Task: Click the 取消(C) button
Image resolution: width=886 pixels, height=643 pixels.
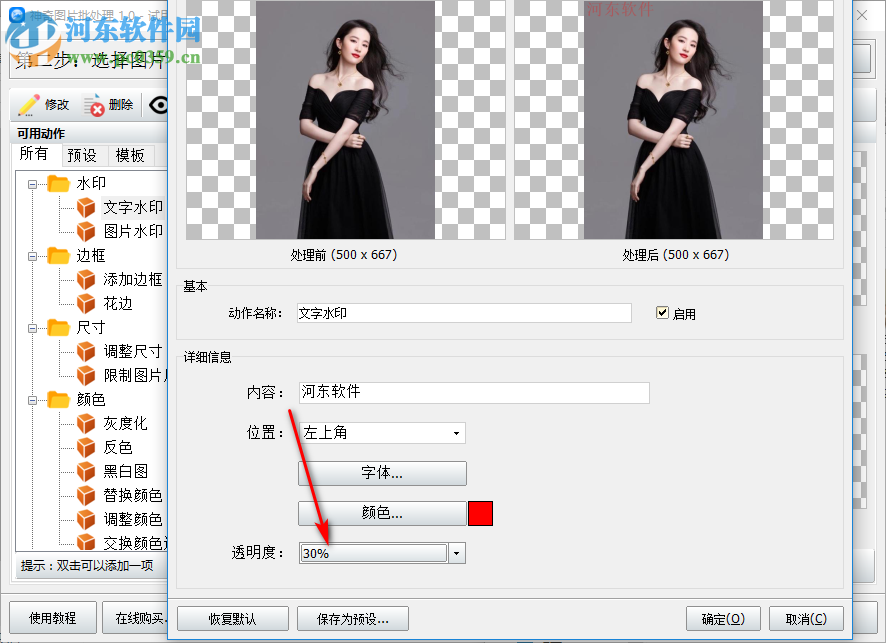Action: tap(806, 619)
